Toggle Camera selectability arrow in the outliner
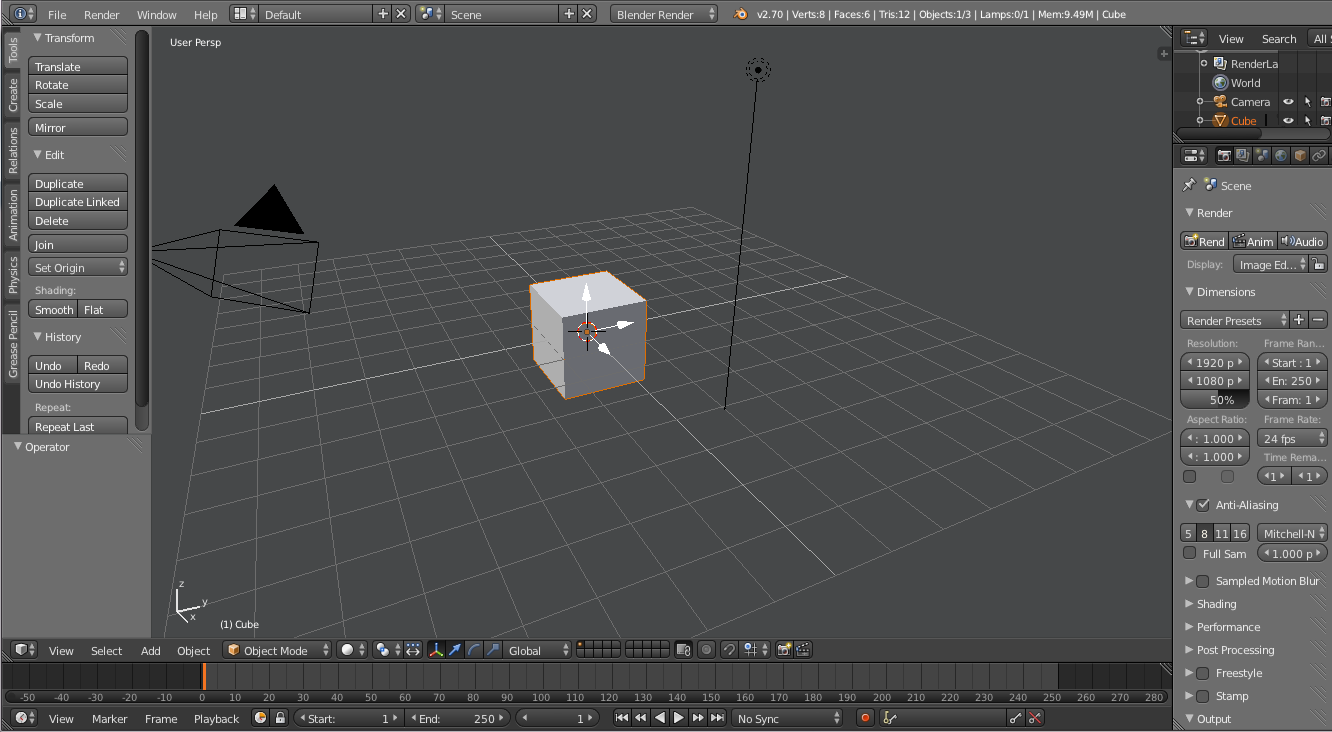Screen dimensions: 1332x732 point(1307,102)
